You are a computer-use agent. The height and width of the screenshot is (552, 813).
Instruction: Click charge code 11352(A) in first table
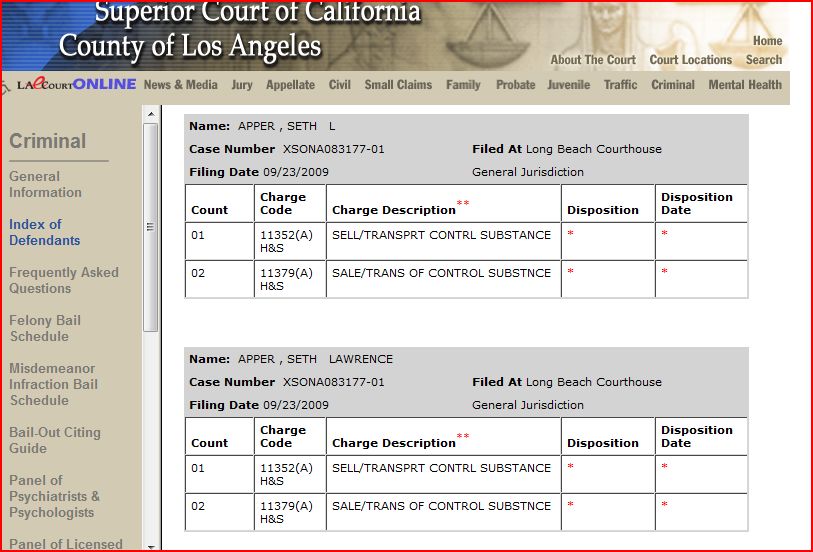click(x=286, y=235)
